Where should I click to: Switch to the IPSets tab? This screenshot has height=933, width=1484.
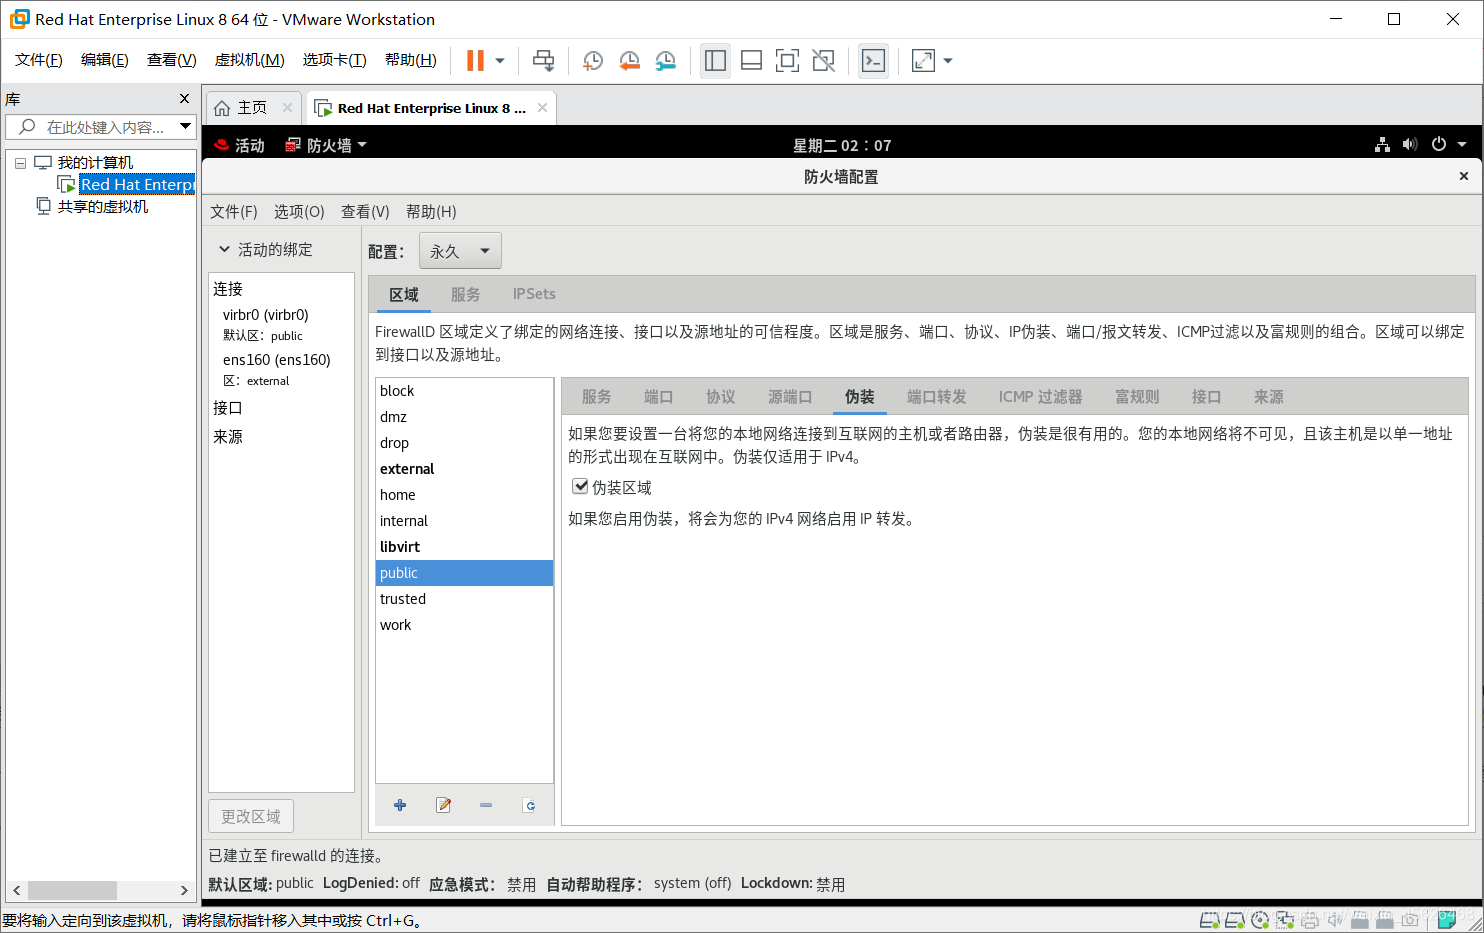click(534, 294)
